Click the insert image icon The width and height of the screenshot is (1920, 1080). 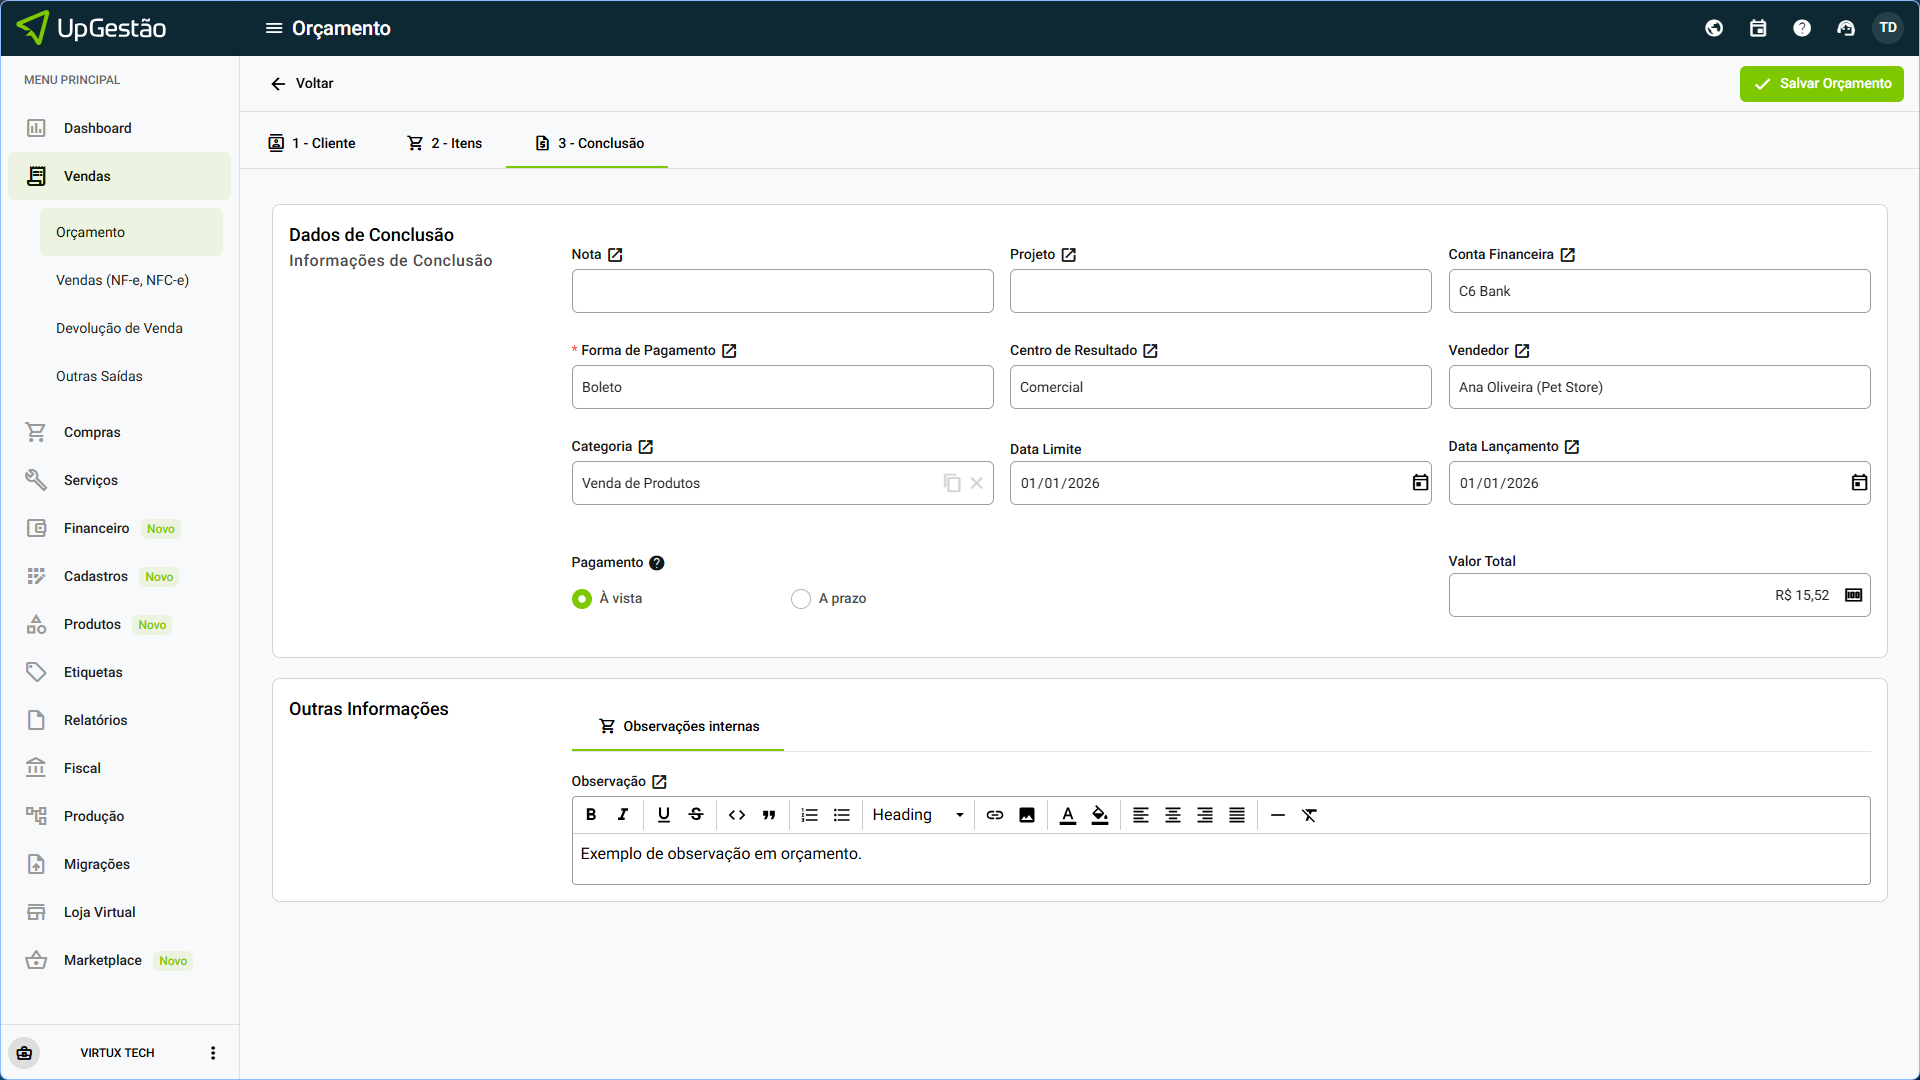tap(1027, 815)
